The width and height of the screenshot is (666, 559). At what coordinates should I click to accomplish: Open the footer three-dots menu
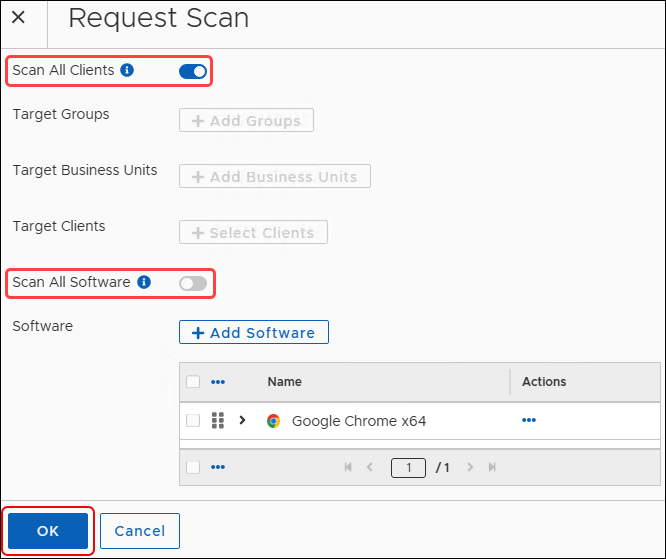pos(218,467)
